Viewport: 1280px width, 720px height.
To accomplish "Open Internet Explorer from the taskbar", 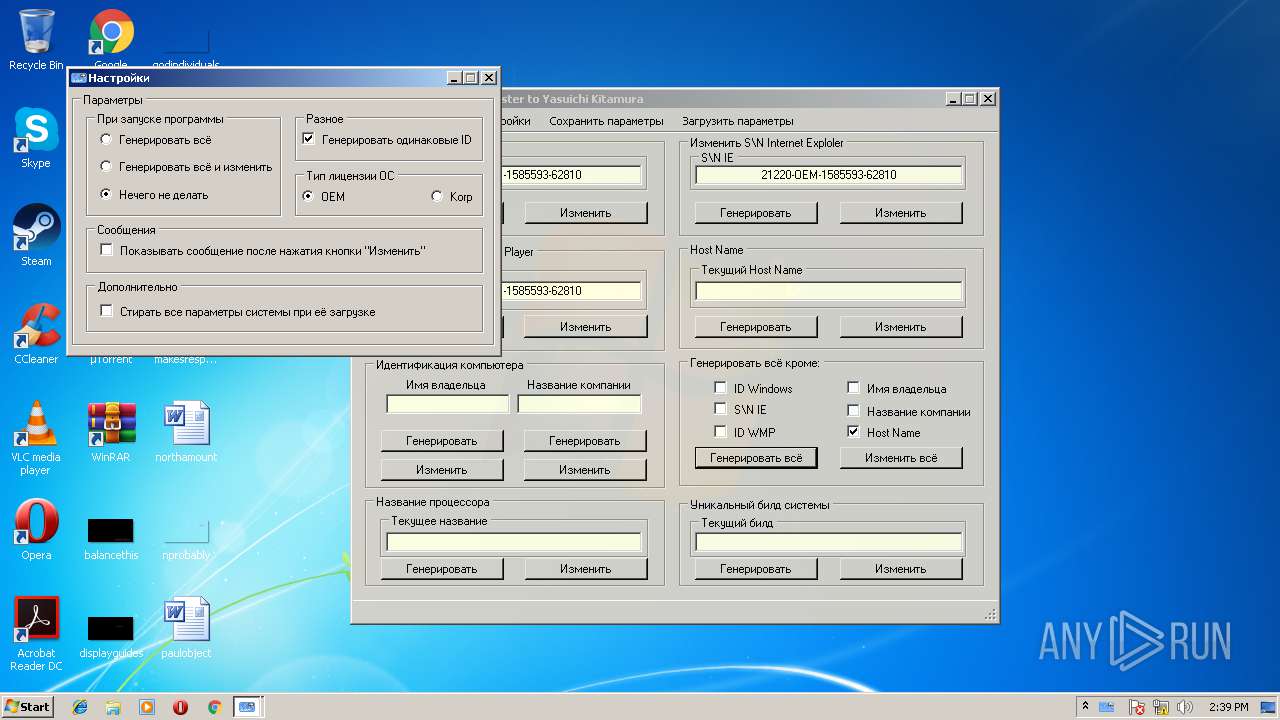I will click(x=80, y=707).
